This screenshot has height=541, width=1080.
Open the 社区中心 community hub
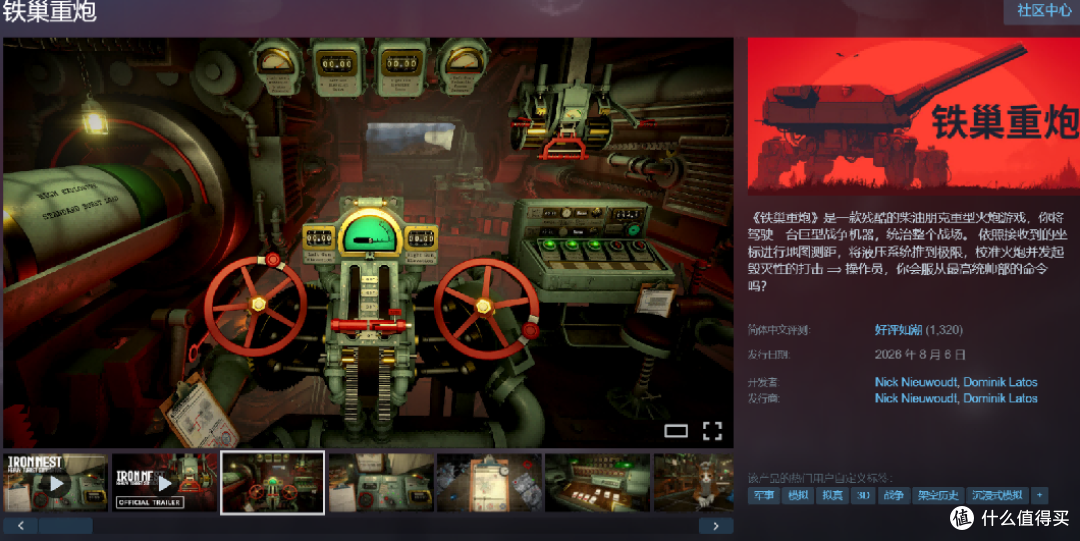(x=1044, y=10)
